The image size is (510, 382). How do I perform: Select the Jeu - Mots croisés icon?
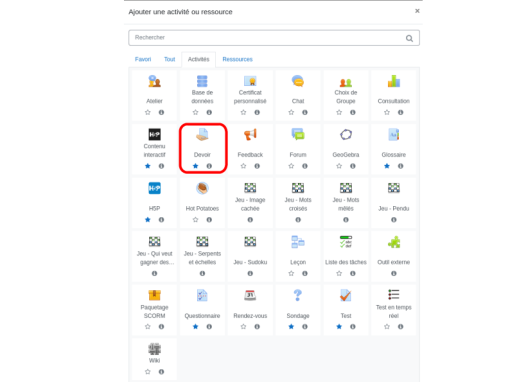tap(298, 188)
